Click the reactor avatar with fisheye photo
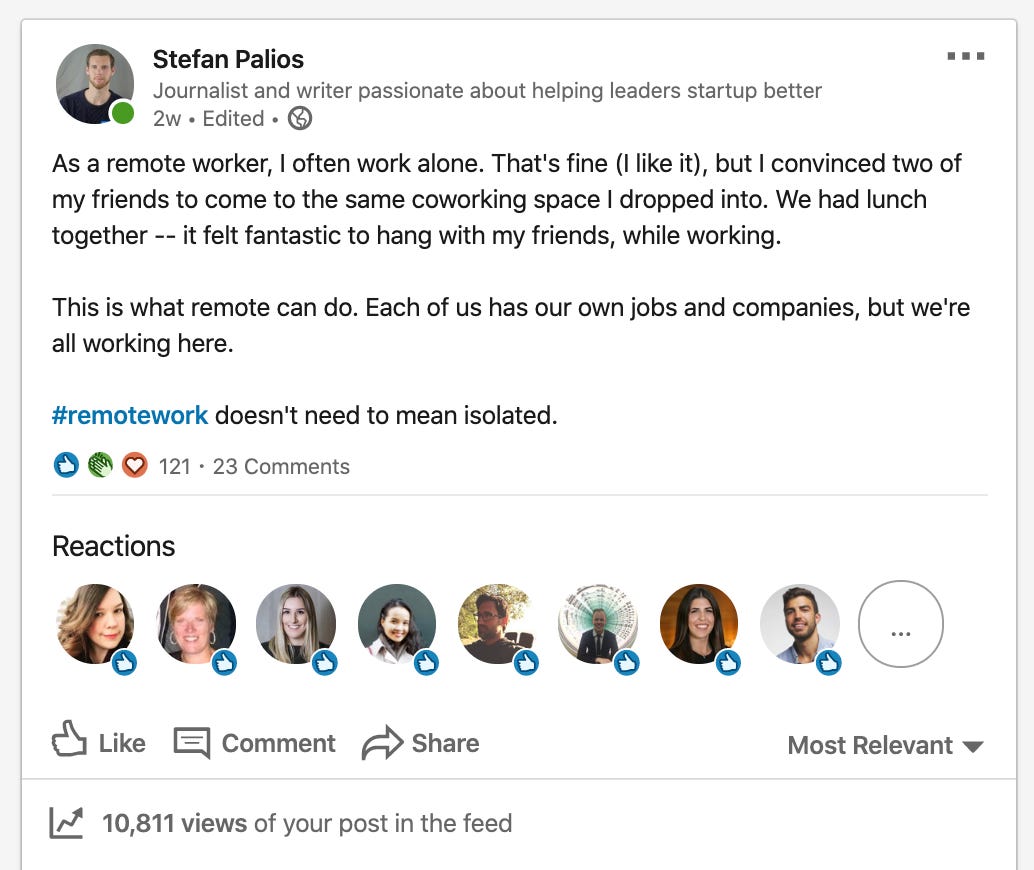This screenshot has height=870, width=1034. [597, 624]
